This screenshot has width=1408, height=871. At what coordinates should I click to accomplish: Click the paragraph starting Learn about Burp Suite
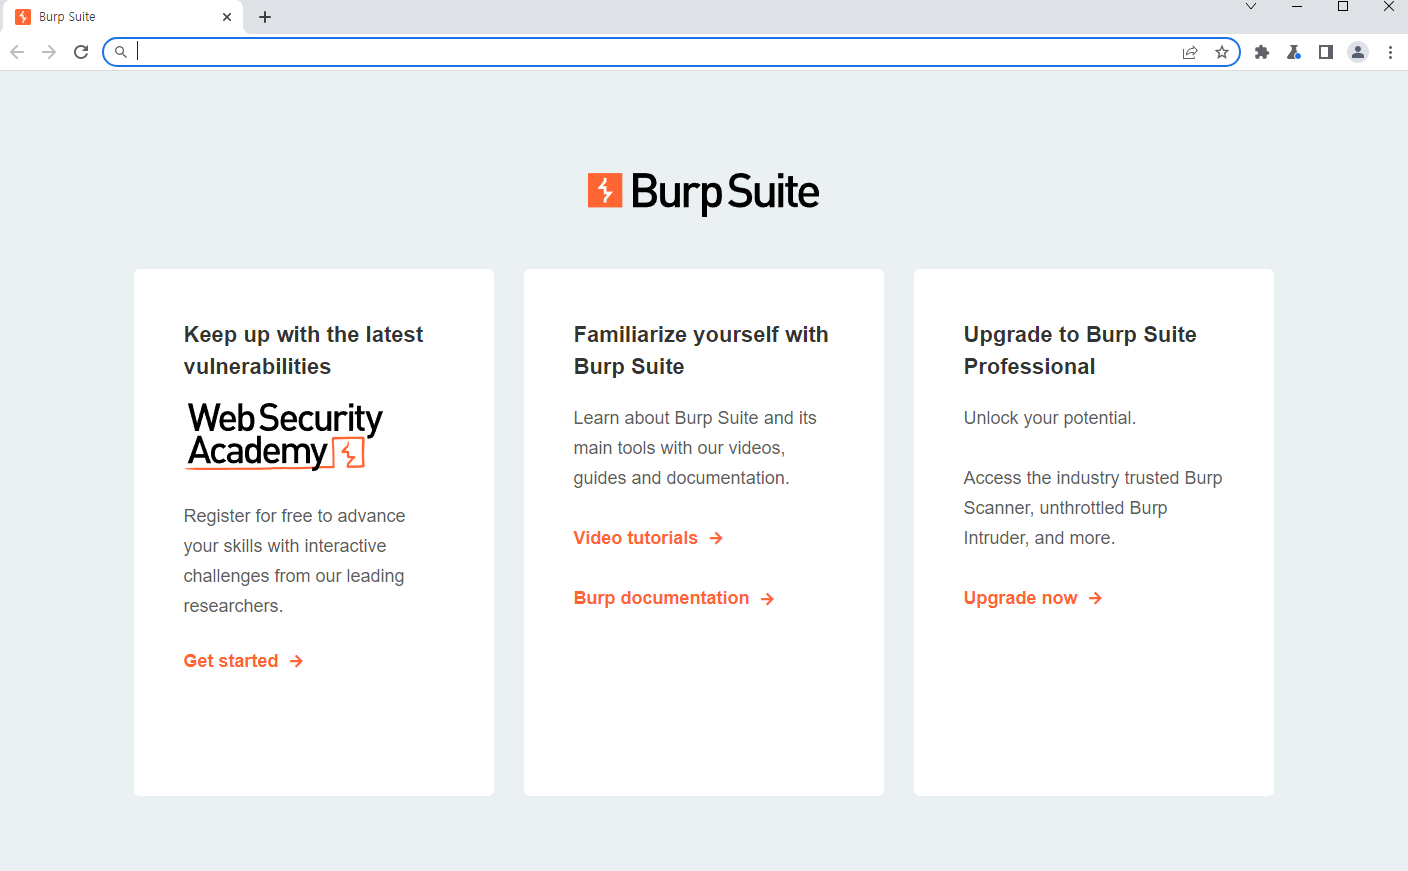(x=695, y=448)
